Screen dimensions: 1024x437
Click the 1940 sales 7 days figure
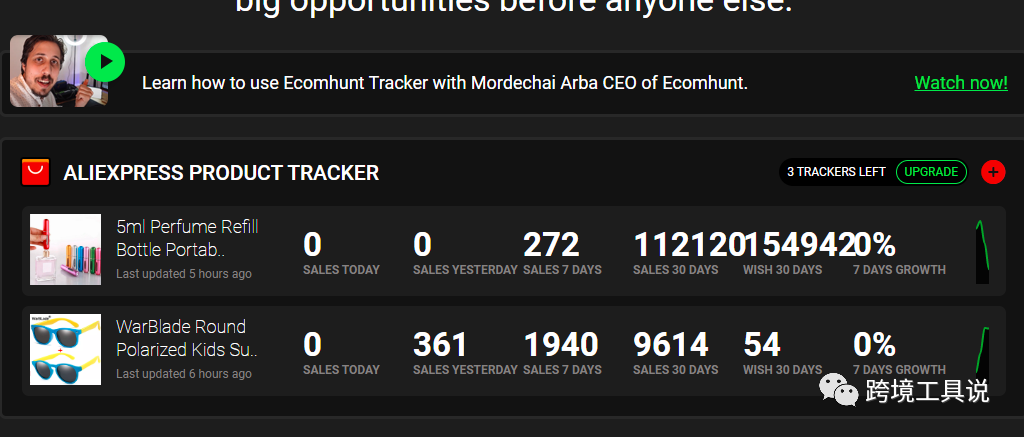point(560,345)
